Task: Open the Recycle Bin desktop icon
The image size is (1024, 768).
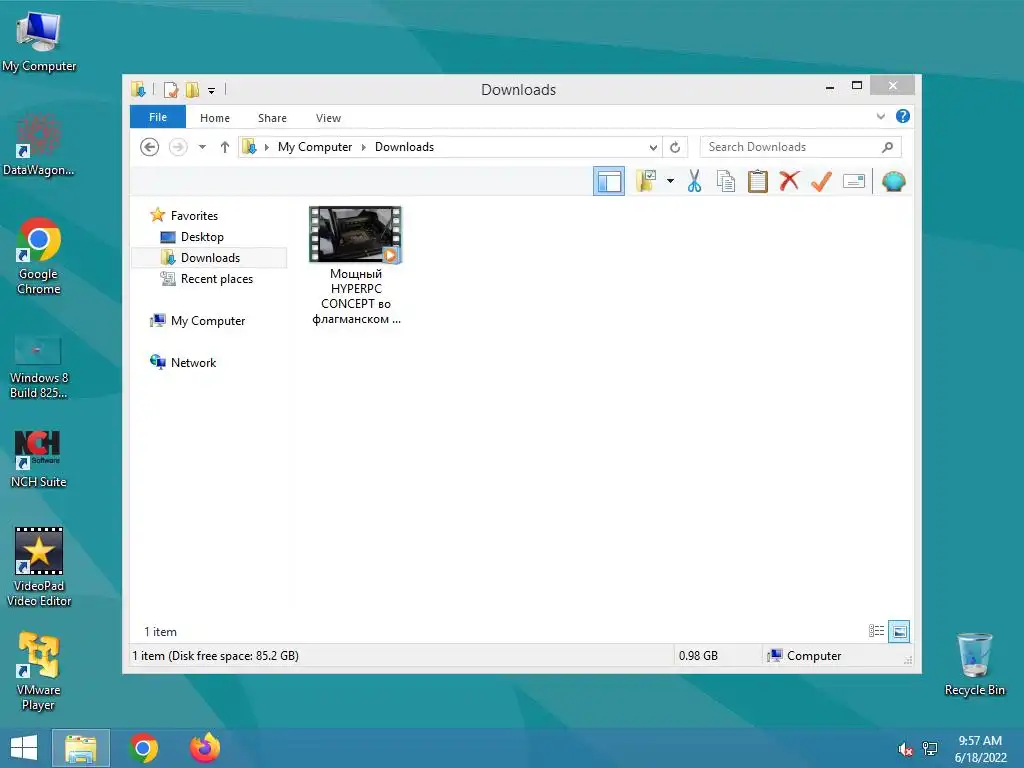Action: pyautogui.click(x=974, y=665)
